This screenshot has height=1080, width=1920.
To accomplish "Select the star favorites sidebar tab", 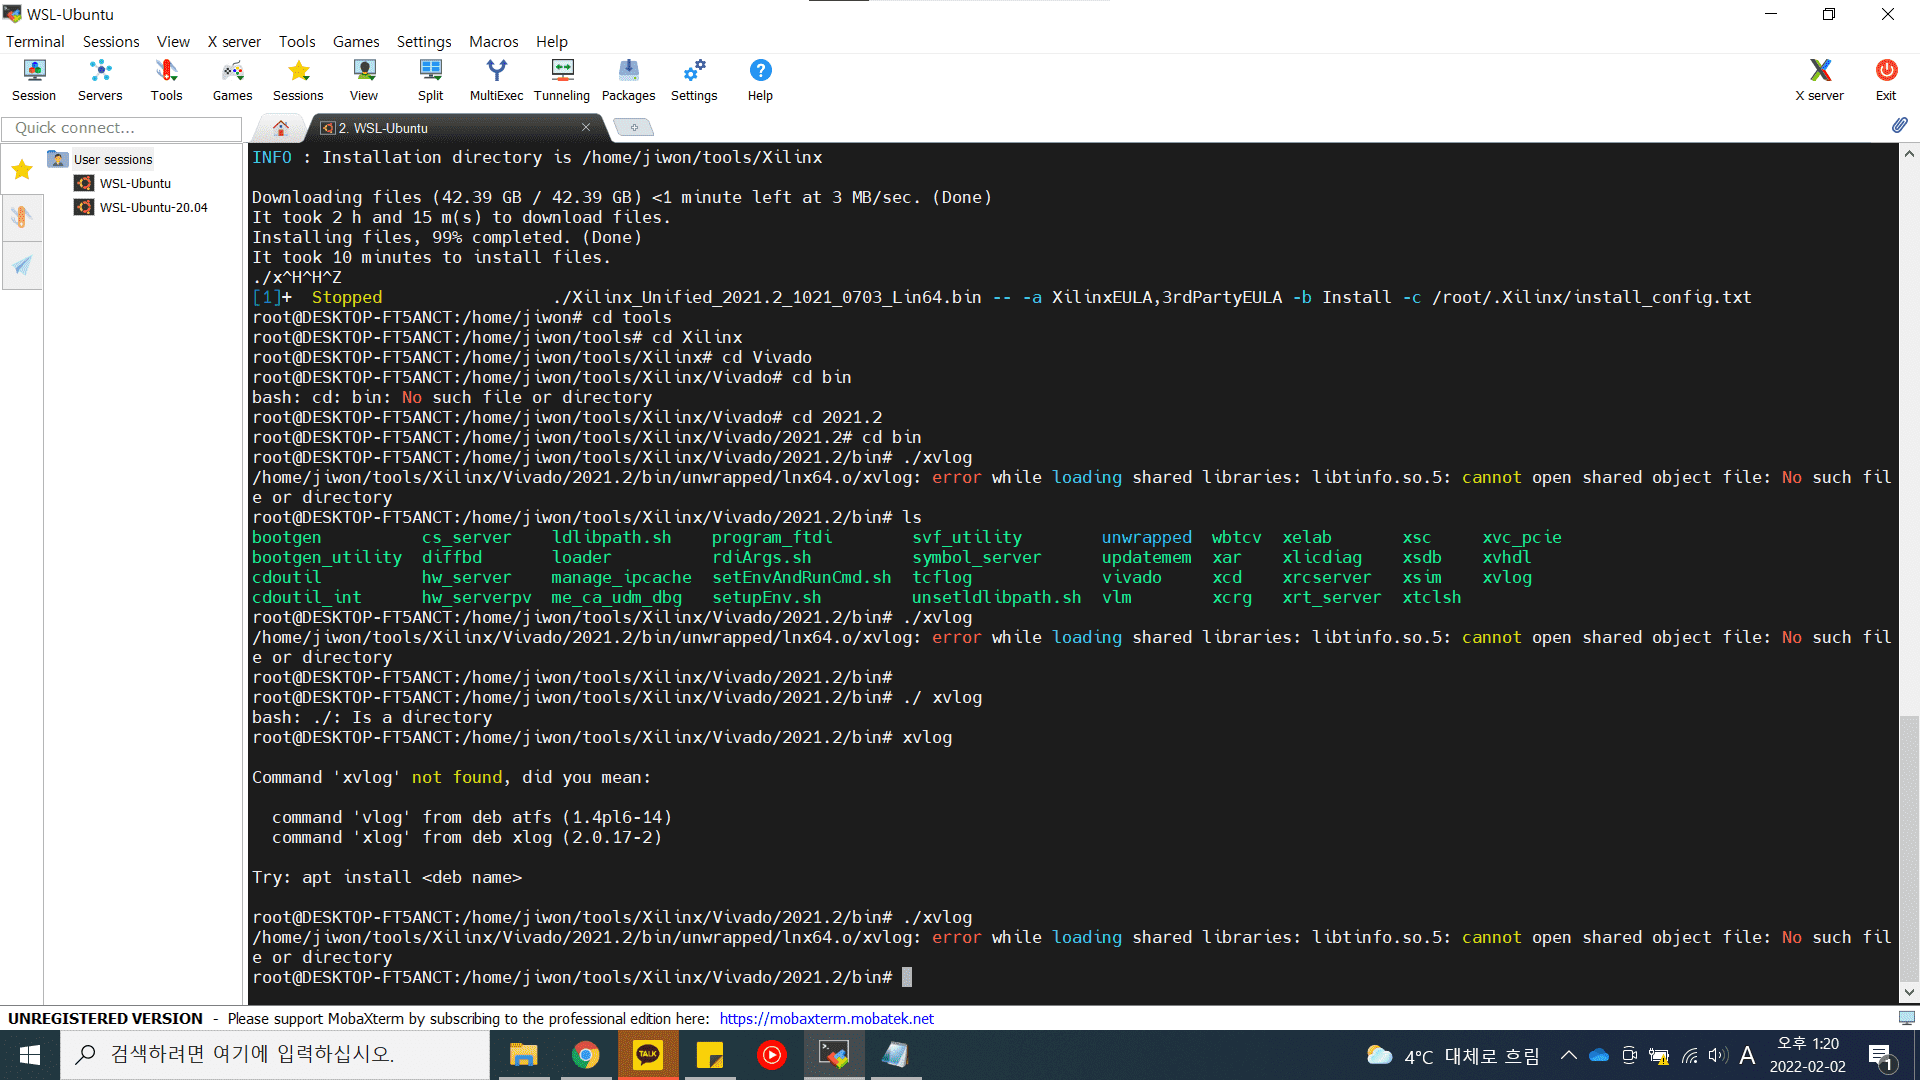I will click(x=21, y=169).
